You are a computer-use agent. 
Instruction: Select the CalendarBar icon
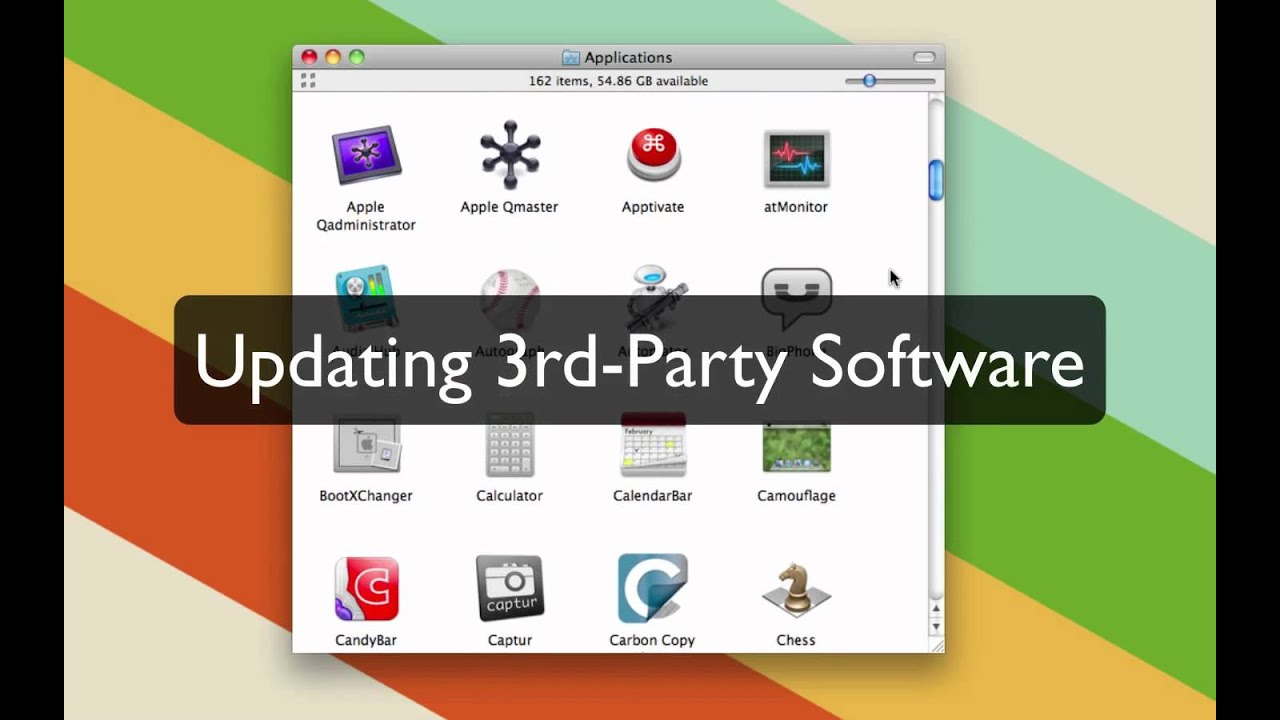pyautogui.click(x=653, y=444)
